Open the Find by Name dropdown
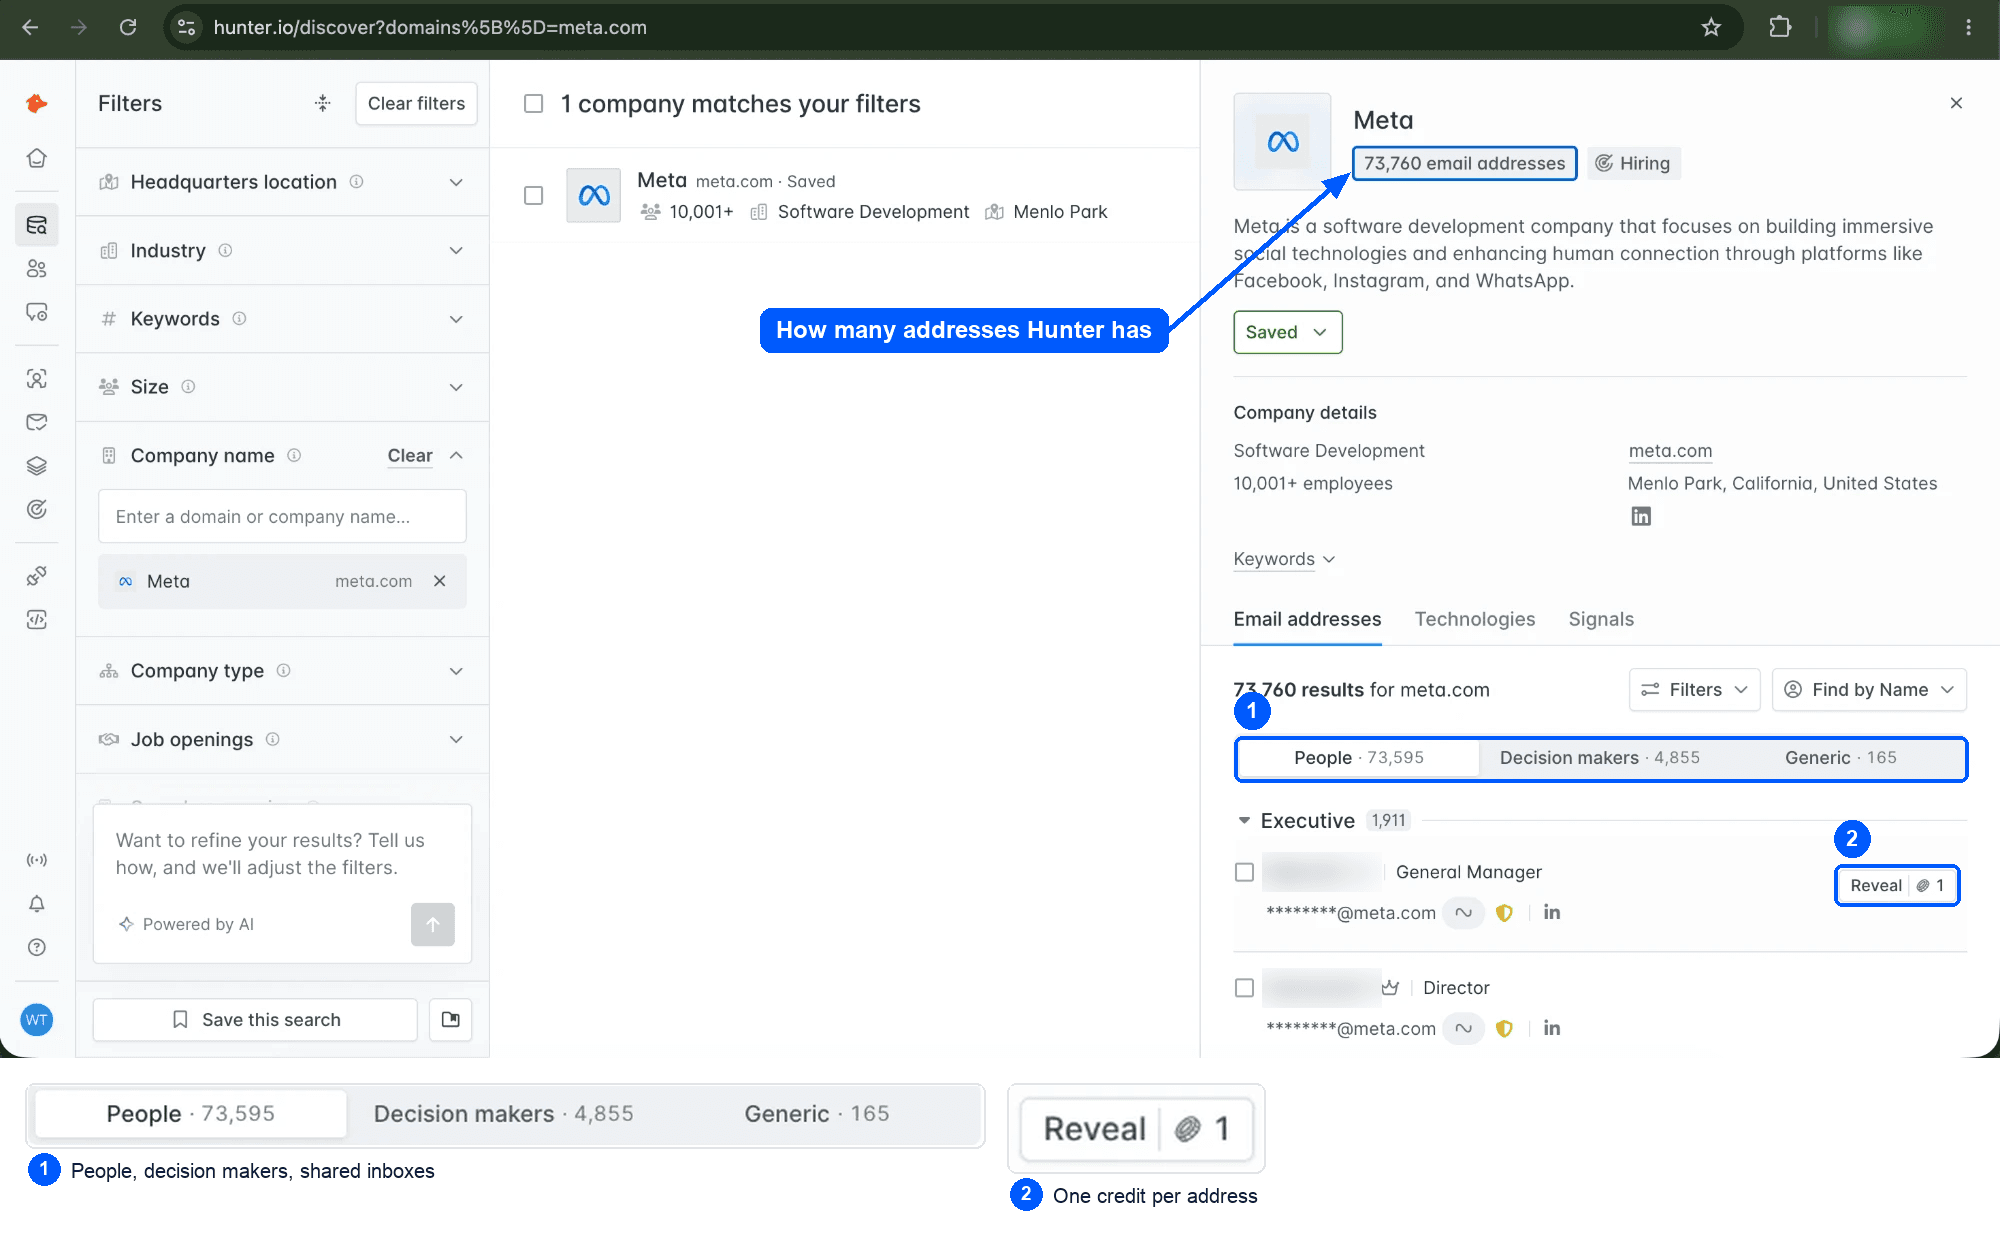 [1869, 690]
